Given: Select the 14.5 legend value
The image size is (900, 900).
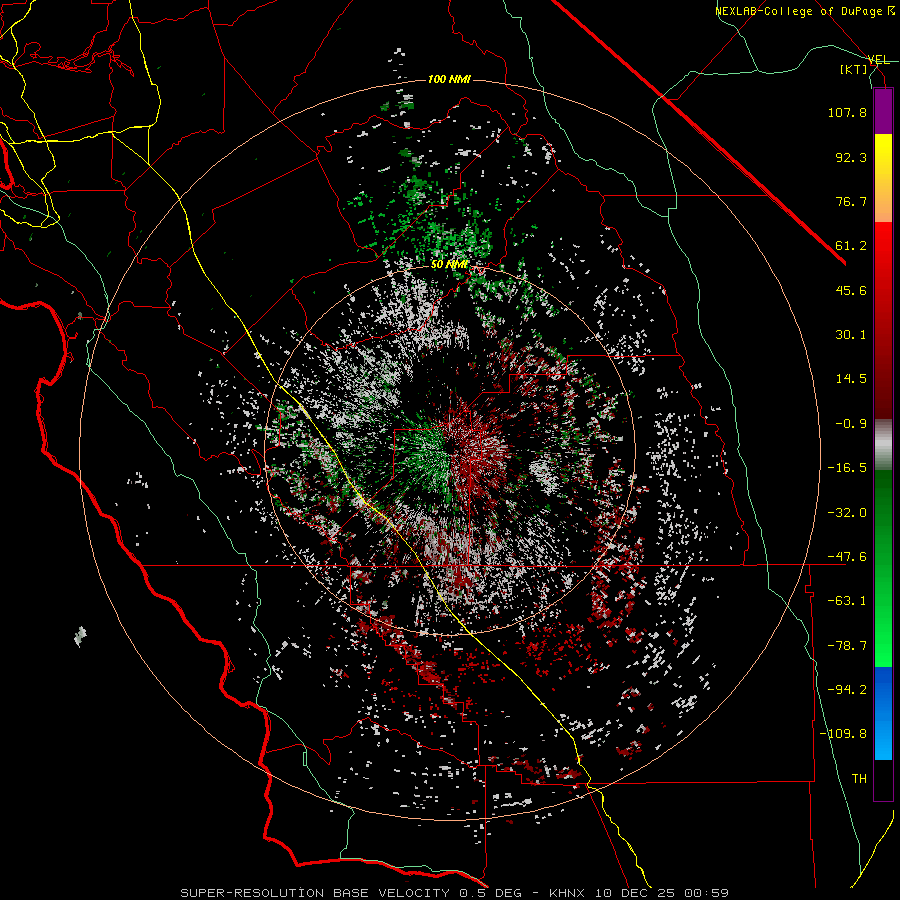Looking at the screenshot, I should tap(851, 379).
